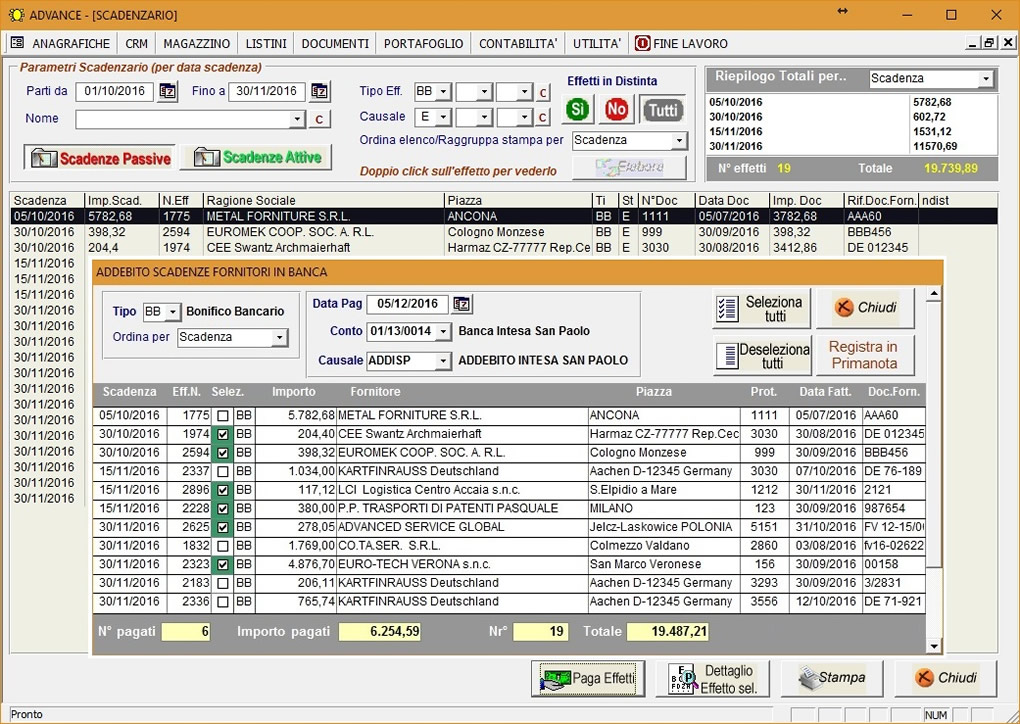Click the Seleziona tutti button
The width and height of the screenshot is (1020, 724).
[x=762, y=309]
